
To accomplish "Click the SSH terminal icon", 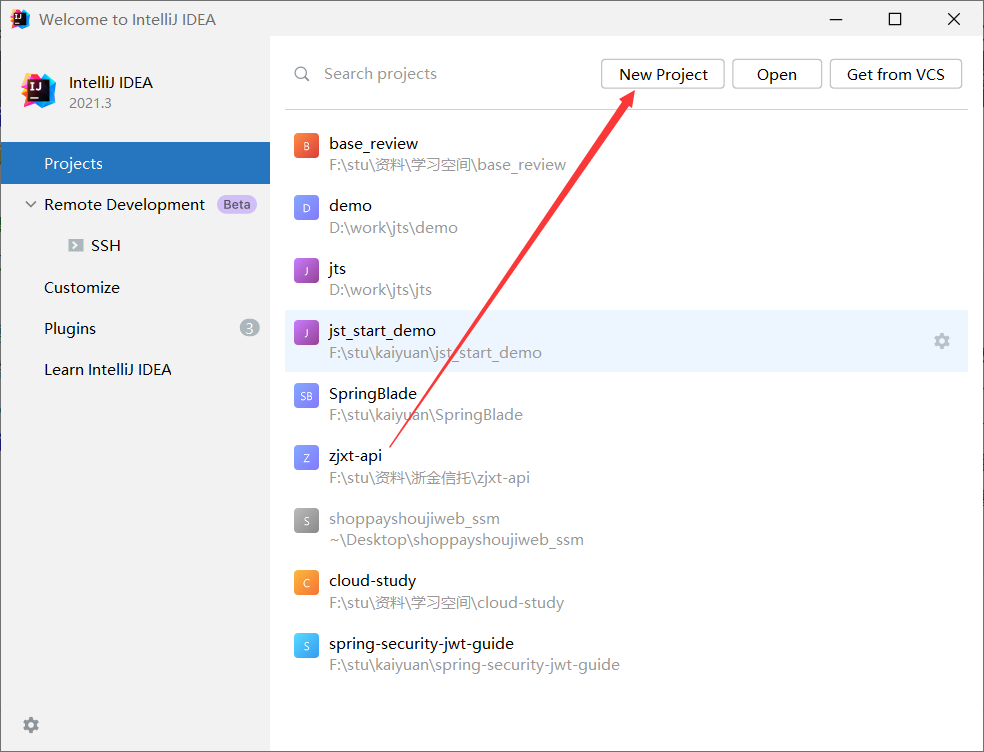I will 75,245.
